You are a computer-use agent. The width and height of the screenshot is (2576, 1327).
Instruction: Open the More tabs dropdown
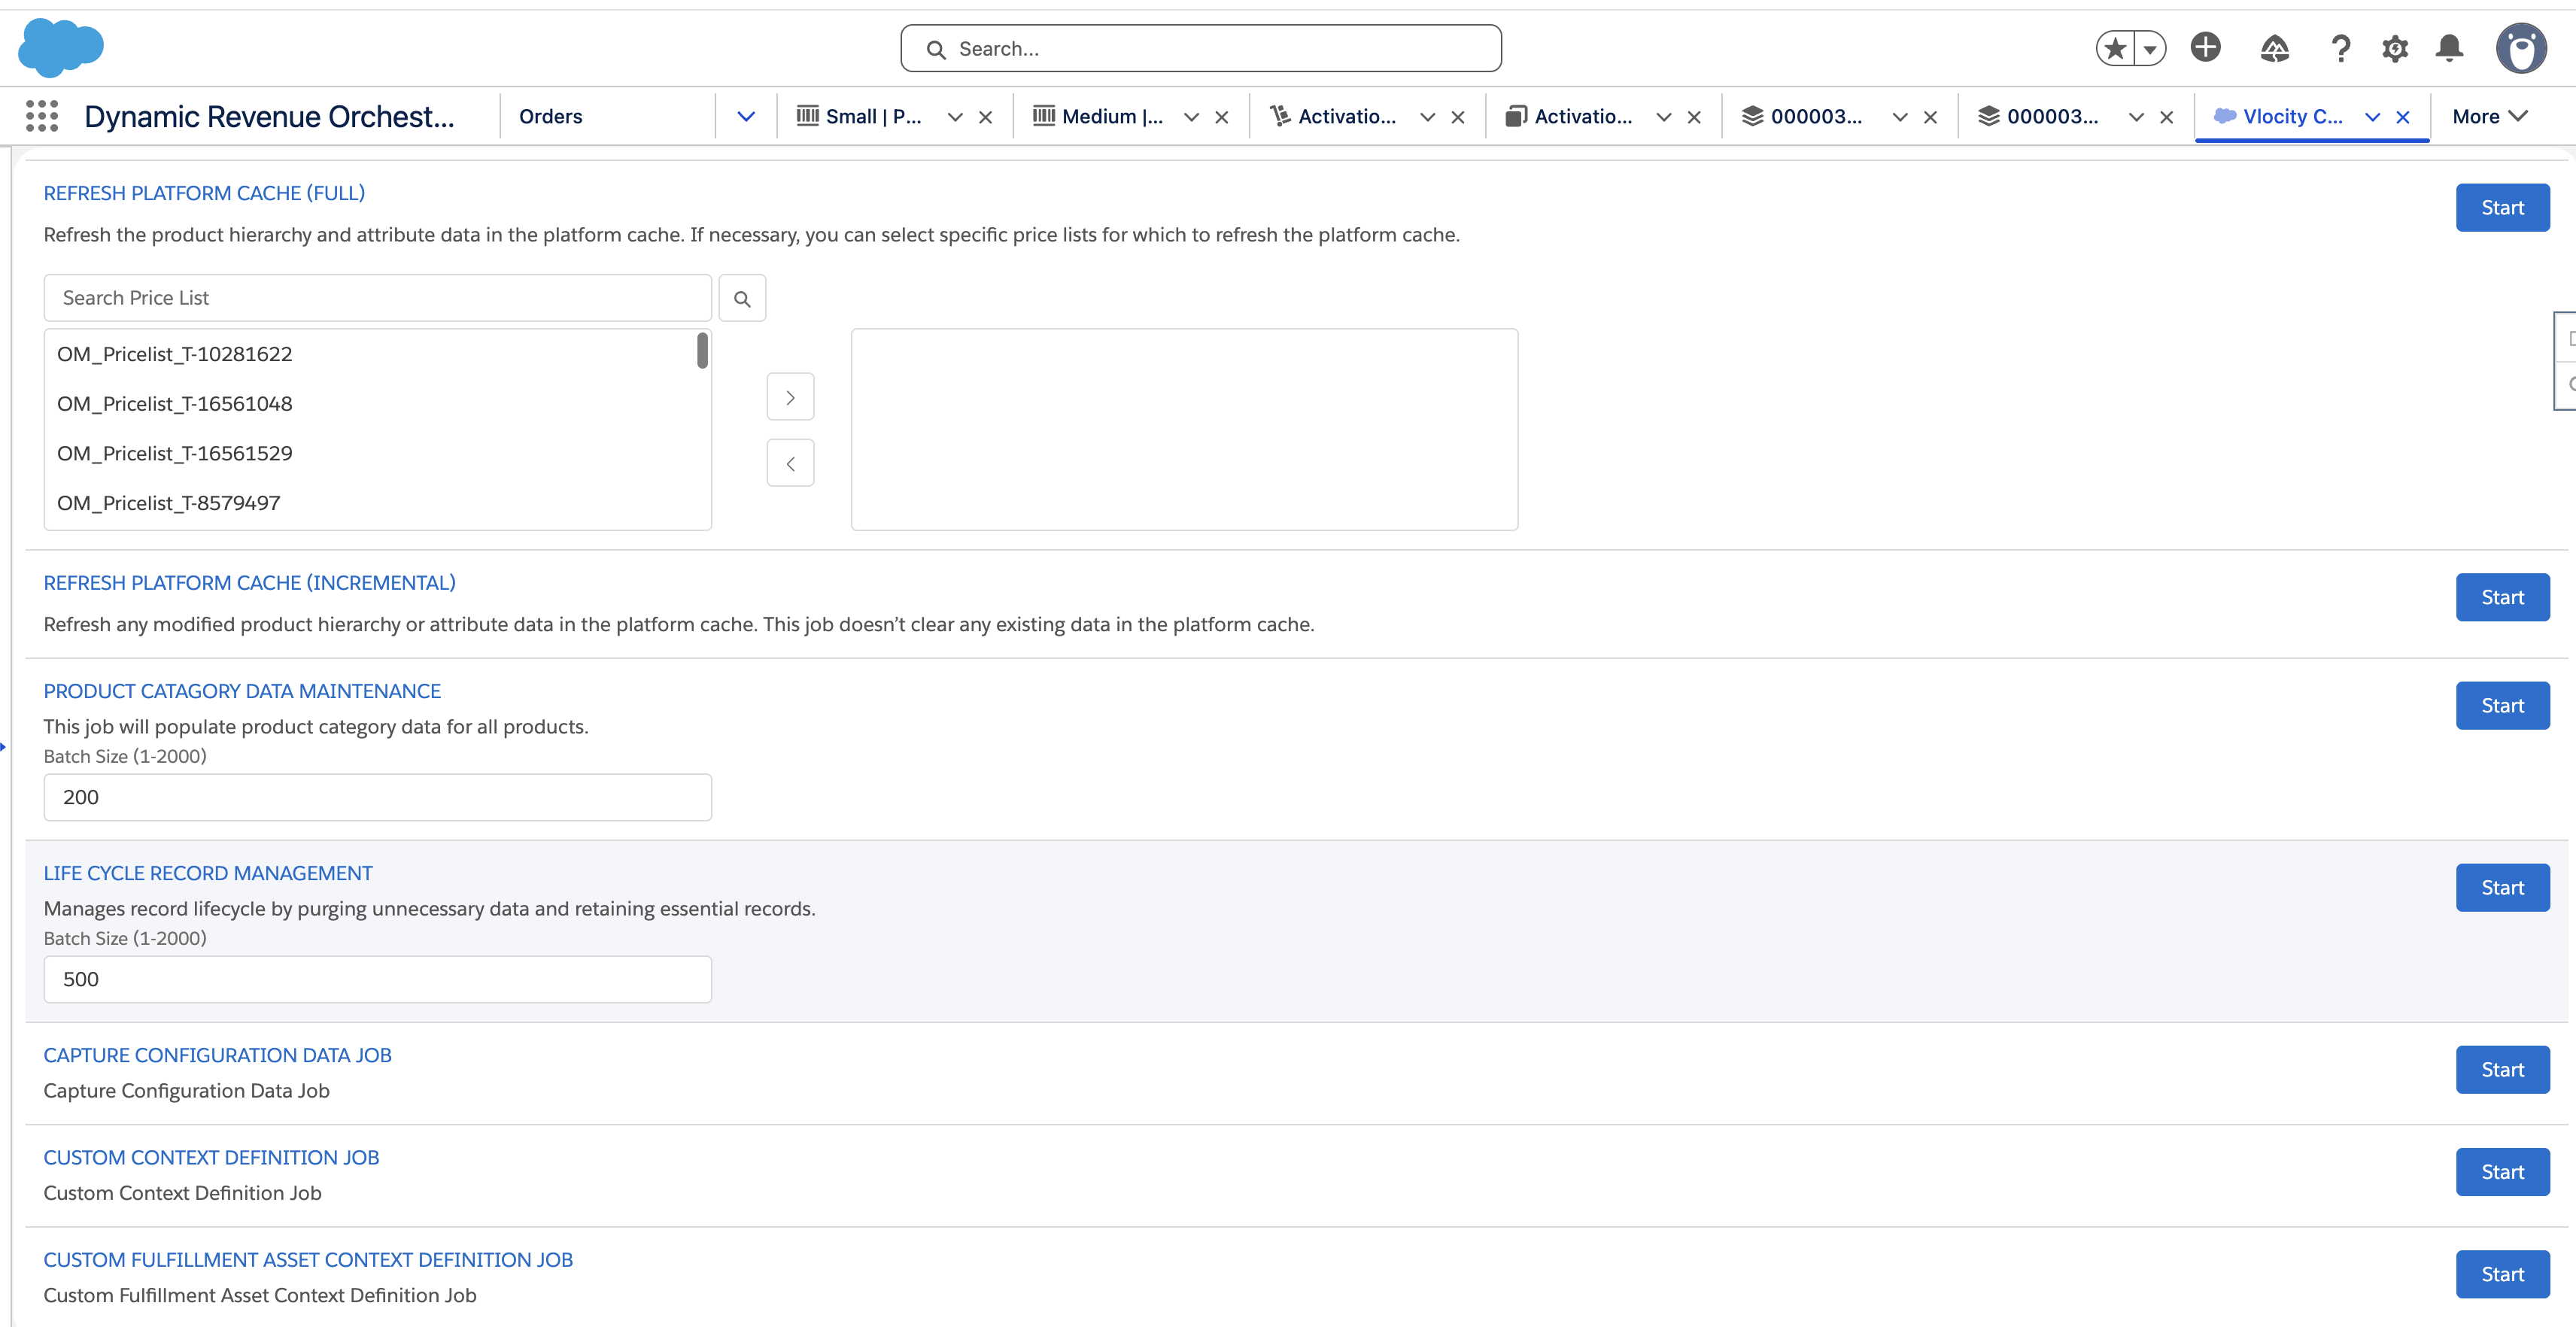2489,116
